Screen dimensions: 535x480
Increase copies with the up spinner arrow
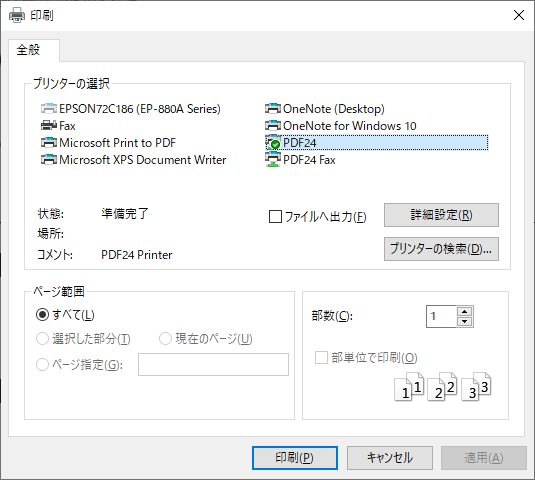(x=464, y=311)
